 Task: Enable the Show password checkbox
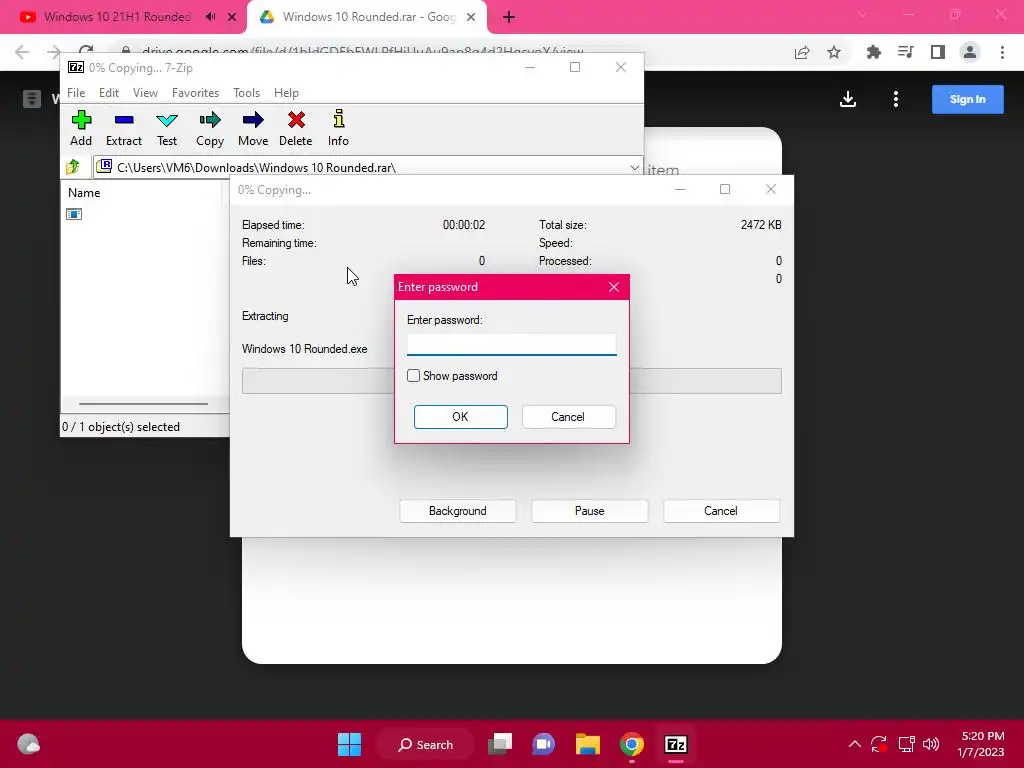point(413,376)
